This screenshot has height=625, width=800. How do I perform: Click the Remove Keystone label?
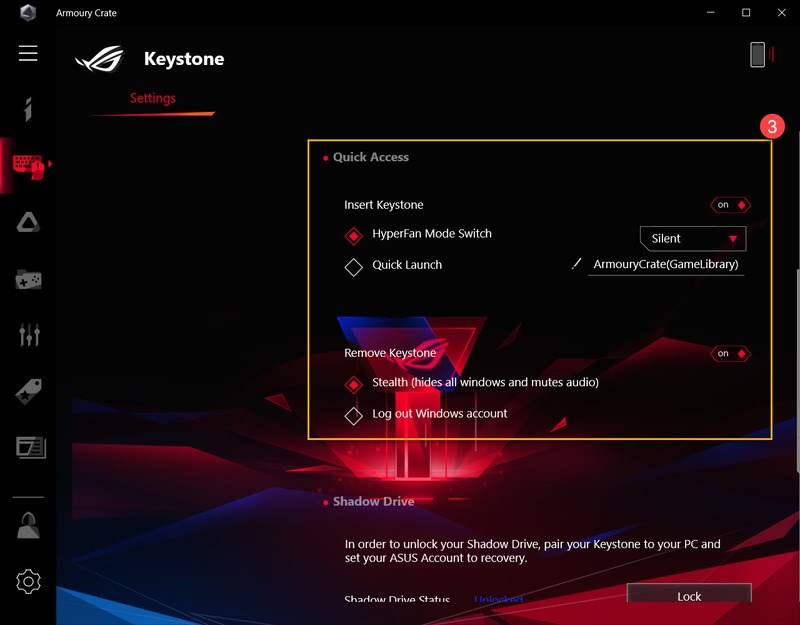point(390,353)
